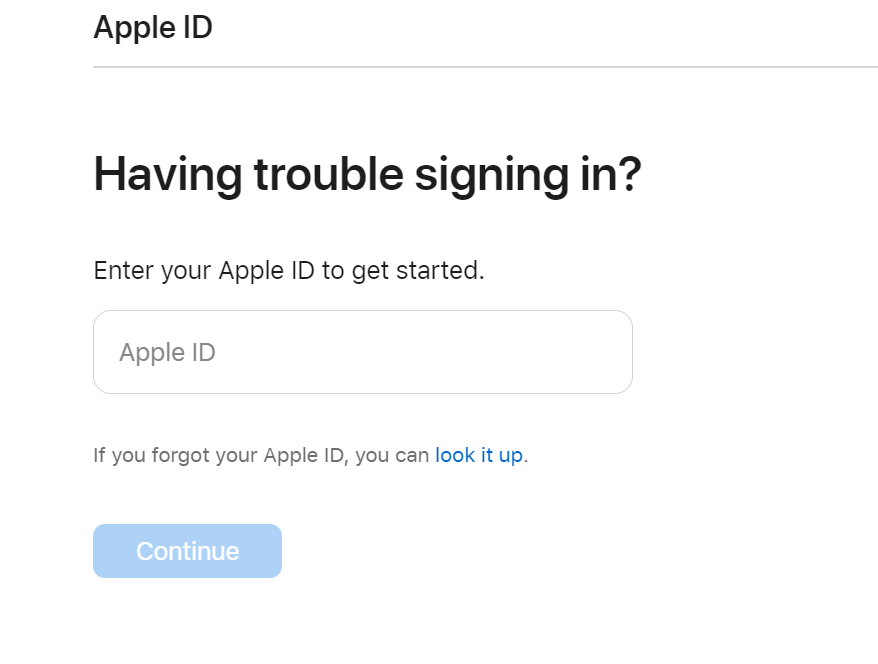Focus the field via its "Apple ID" placeholder
Image resolution: width=878 pixels, height=664 pixels.
pyautogui.click(x=167, y=352)
